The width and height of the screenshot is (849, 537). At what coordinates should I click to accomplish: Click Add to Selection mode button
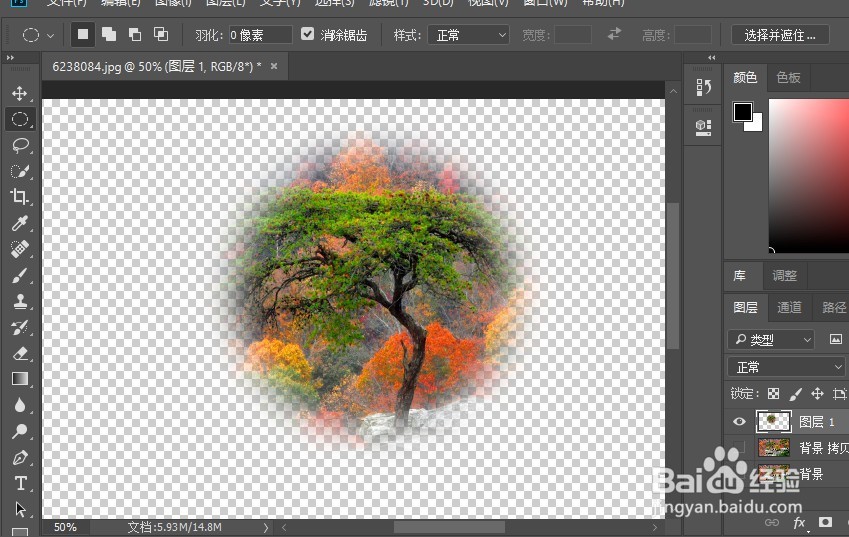pyautogui.click(x=109, y=35)
